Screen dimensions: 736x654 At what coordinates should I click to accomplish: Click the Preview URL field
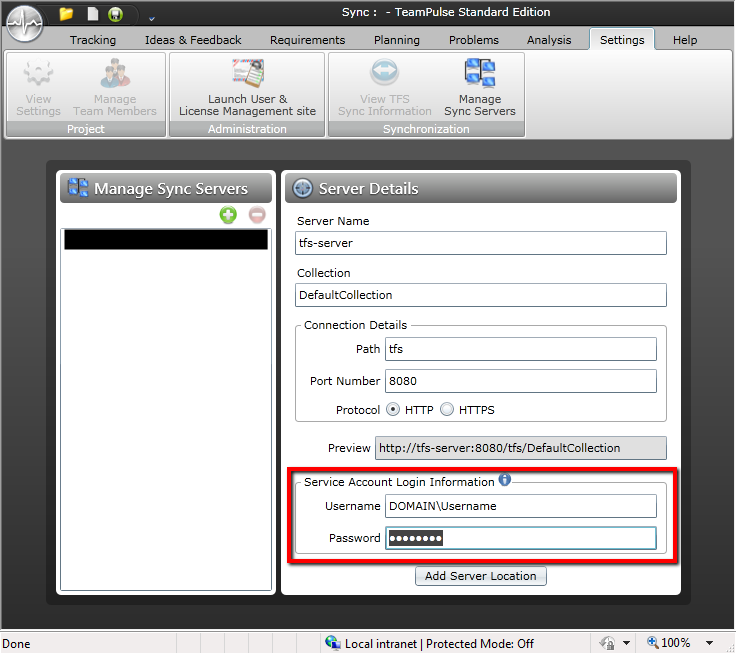pyautogui.click(x=521, y=448)
